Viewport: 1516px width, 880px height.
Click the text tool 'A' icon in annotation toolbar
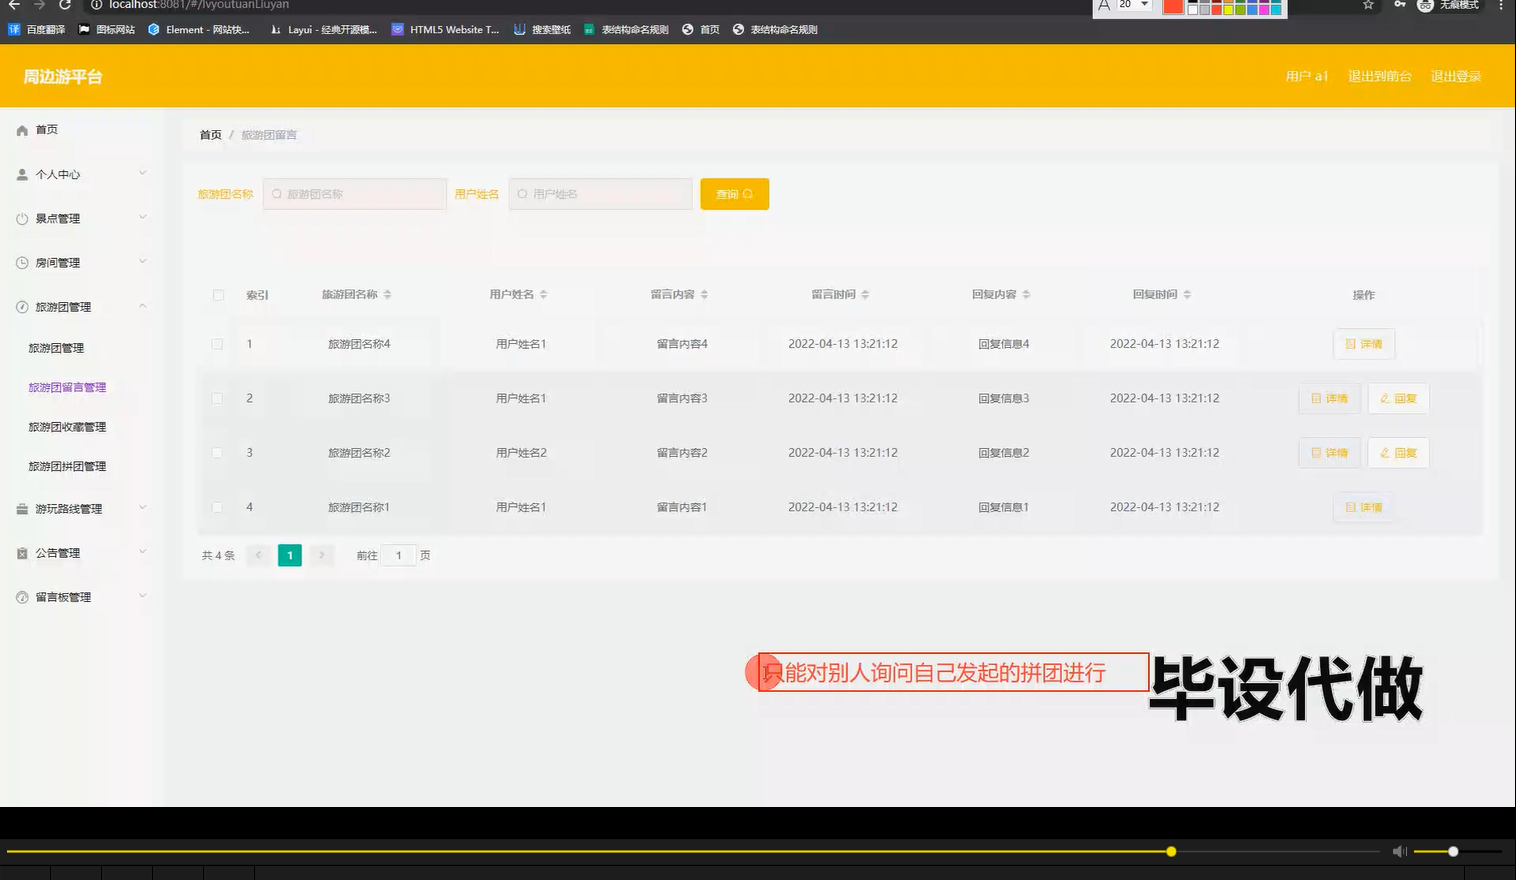pyautogui.click(x=1104, y=6)
